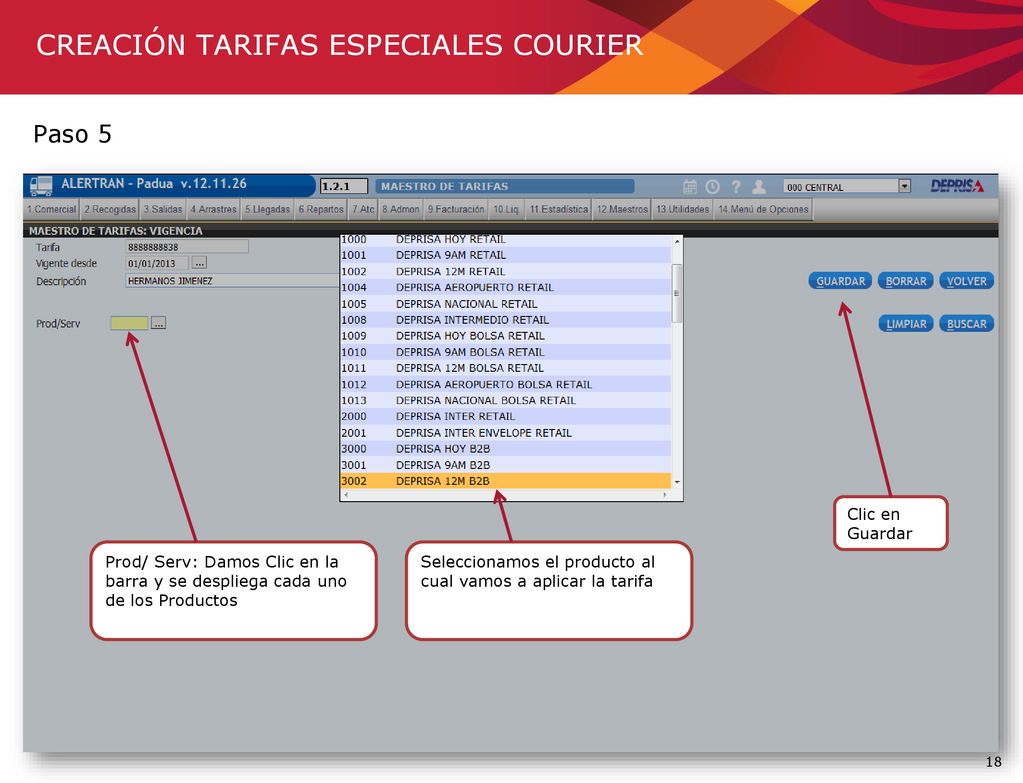
Task: Click product list vertical scrollbar thumb
Action: point(677,294)
